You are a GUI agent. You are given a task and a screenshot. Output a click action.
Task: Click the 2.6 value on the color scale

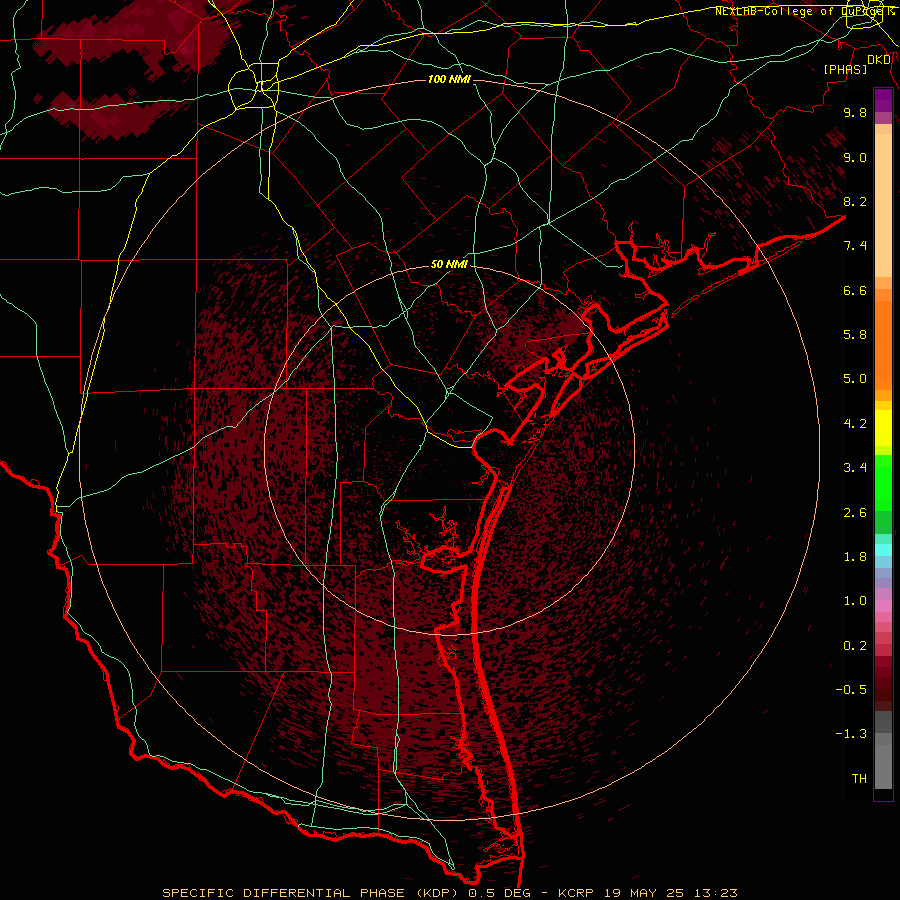855,513
